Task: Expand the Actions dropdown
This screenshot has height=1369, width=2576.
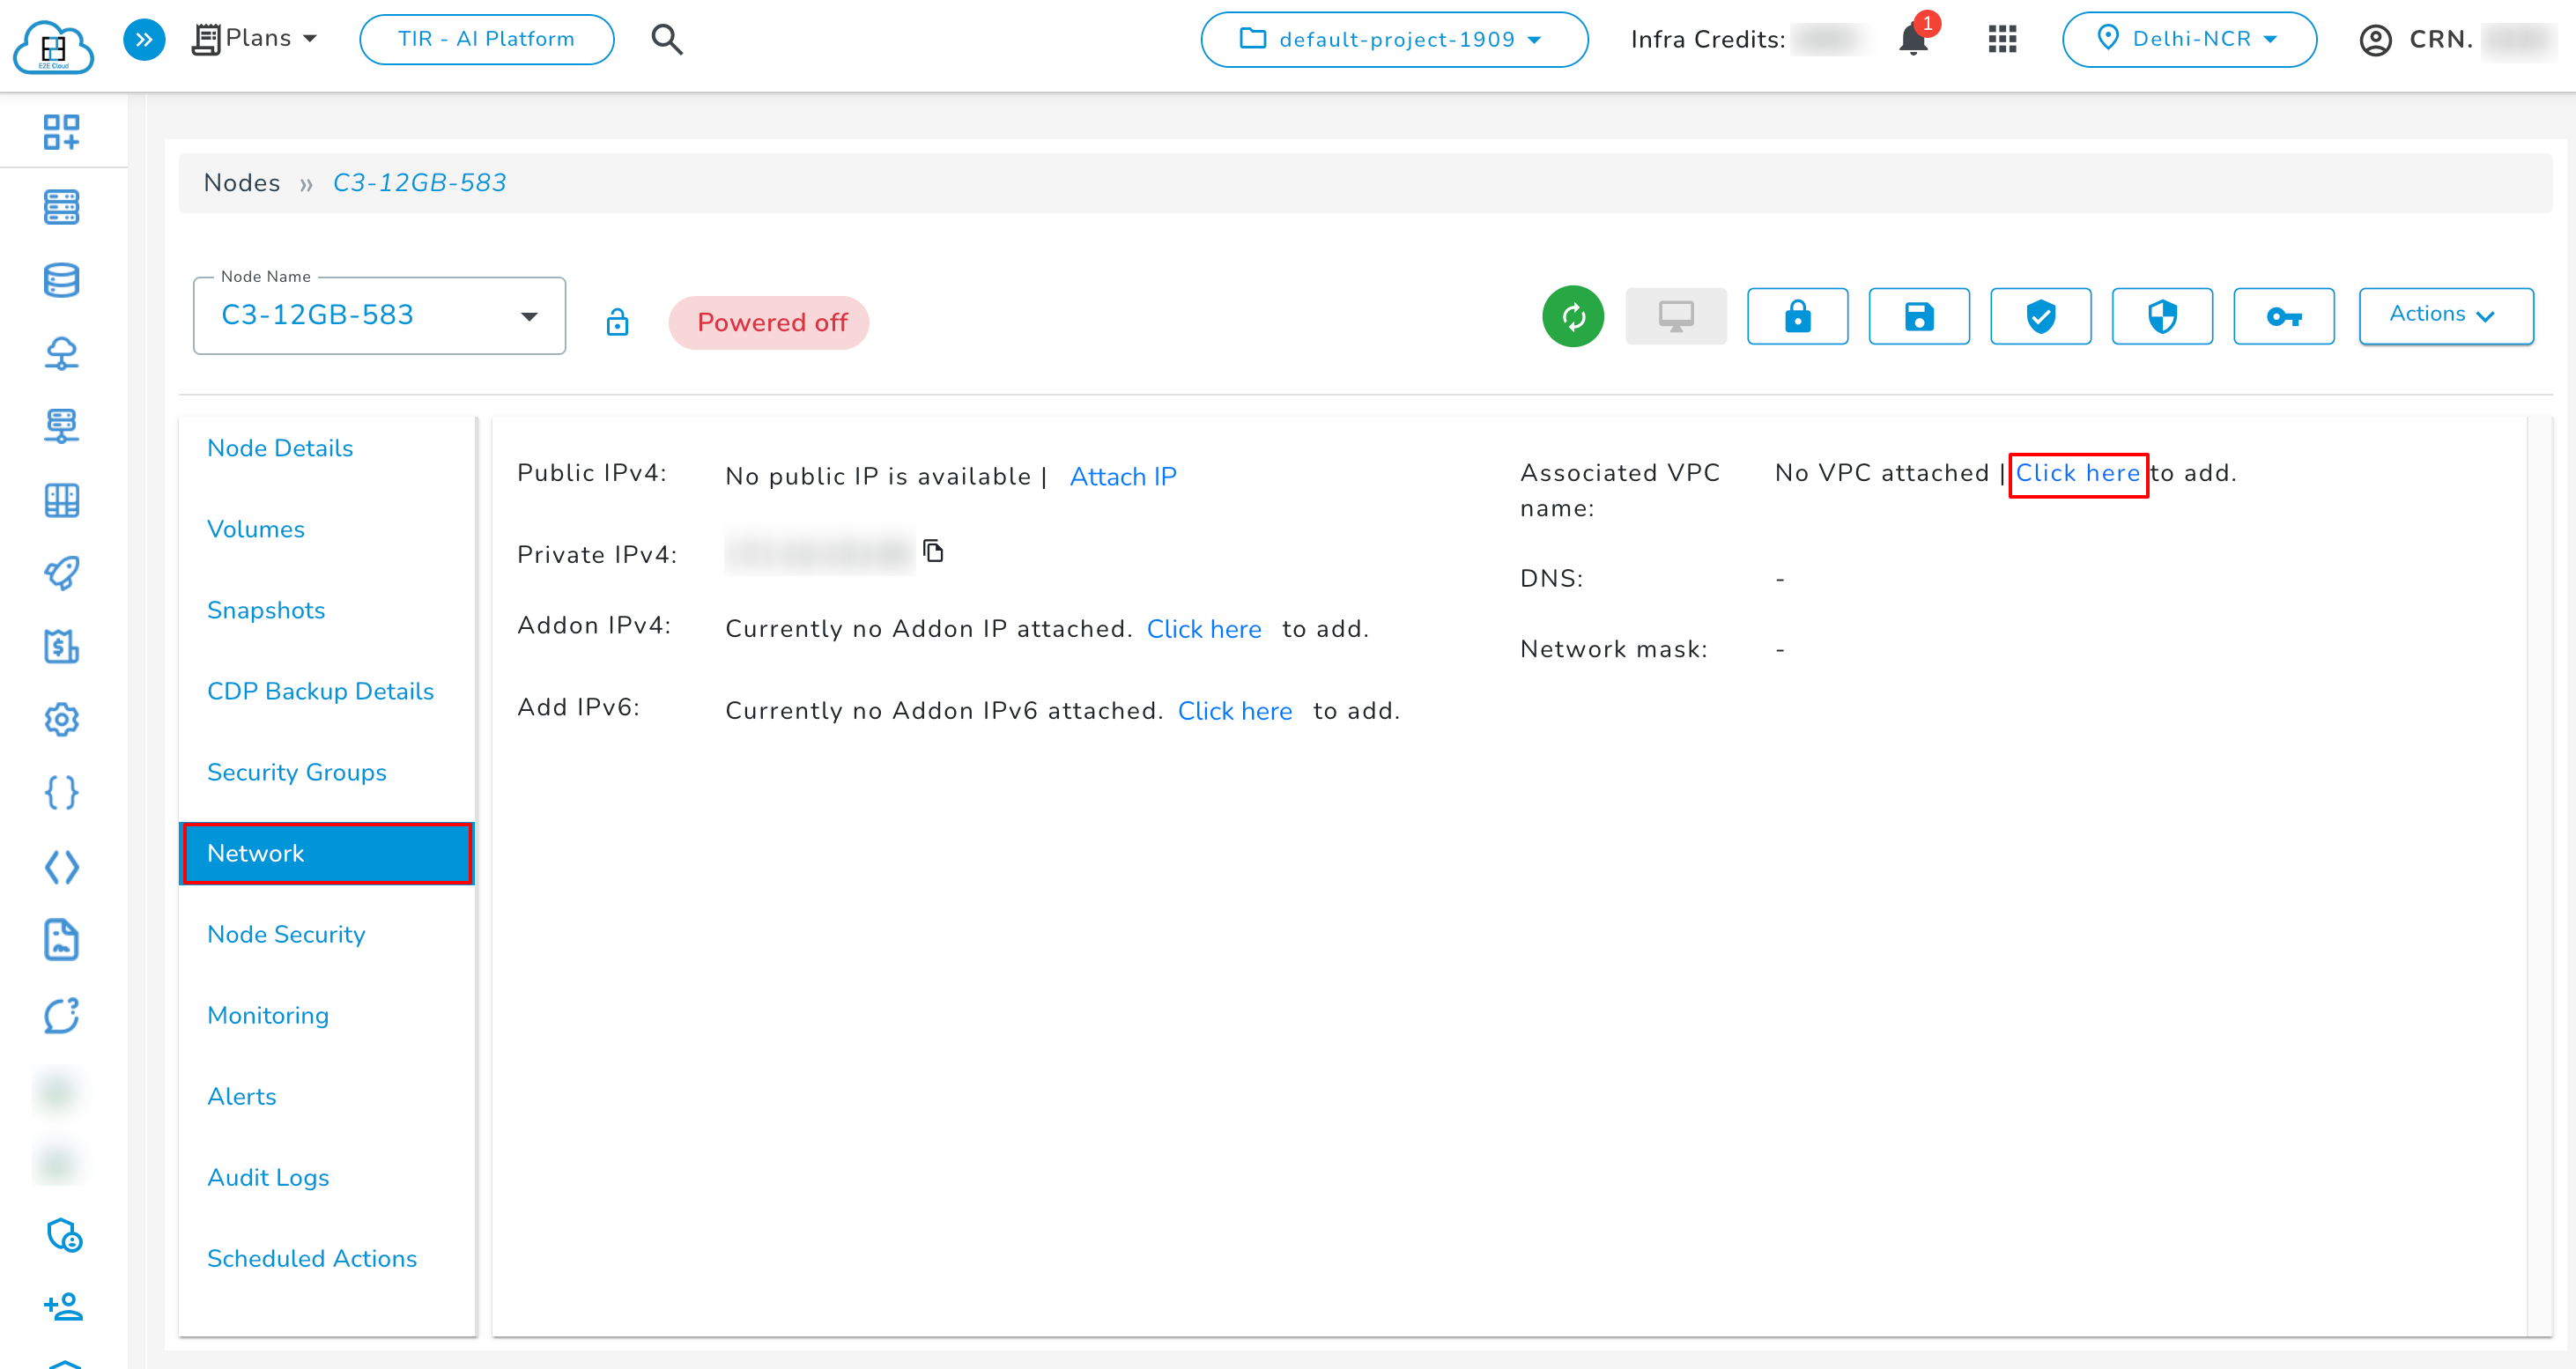Action: (2446, 315)
